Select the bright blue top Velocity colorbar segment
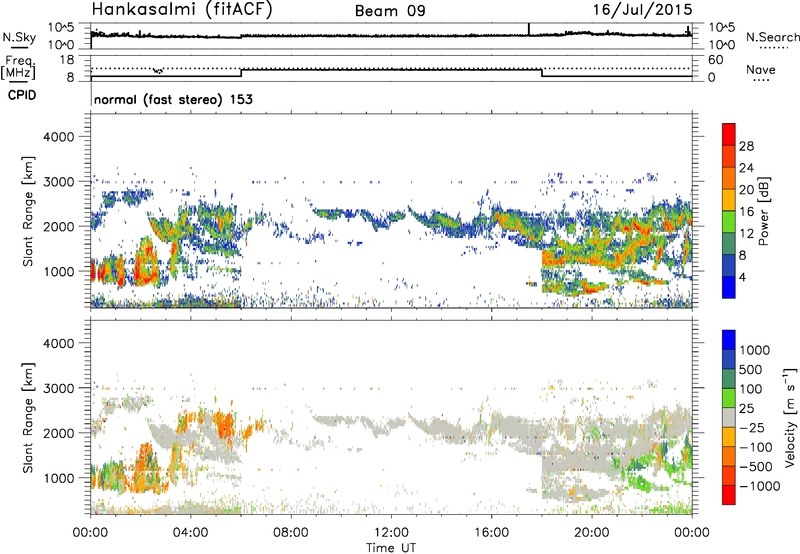 point(729,340)
